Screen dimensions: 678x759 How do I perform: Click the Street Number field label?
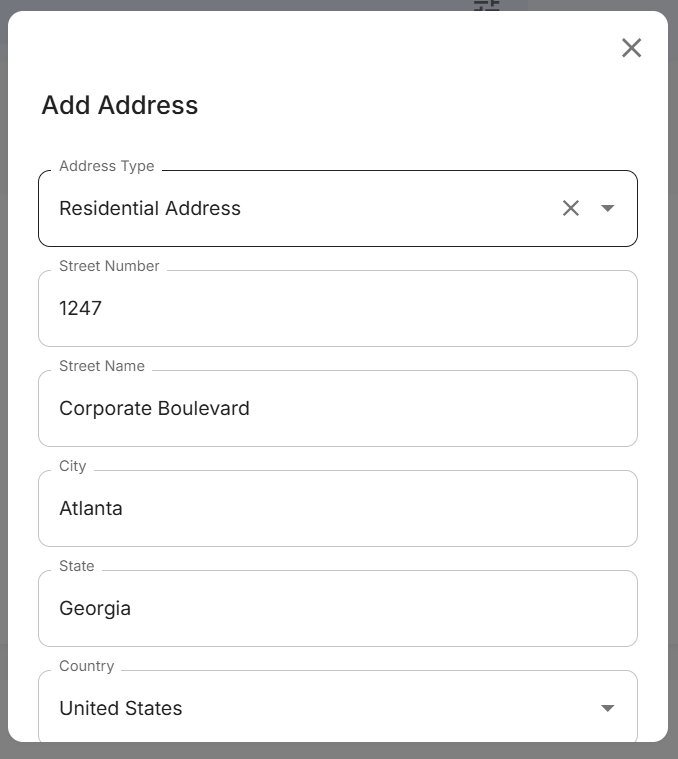[109, 266]
